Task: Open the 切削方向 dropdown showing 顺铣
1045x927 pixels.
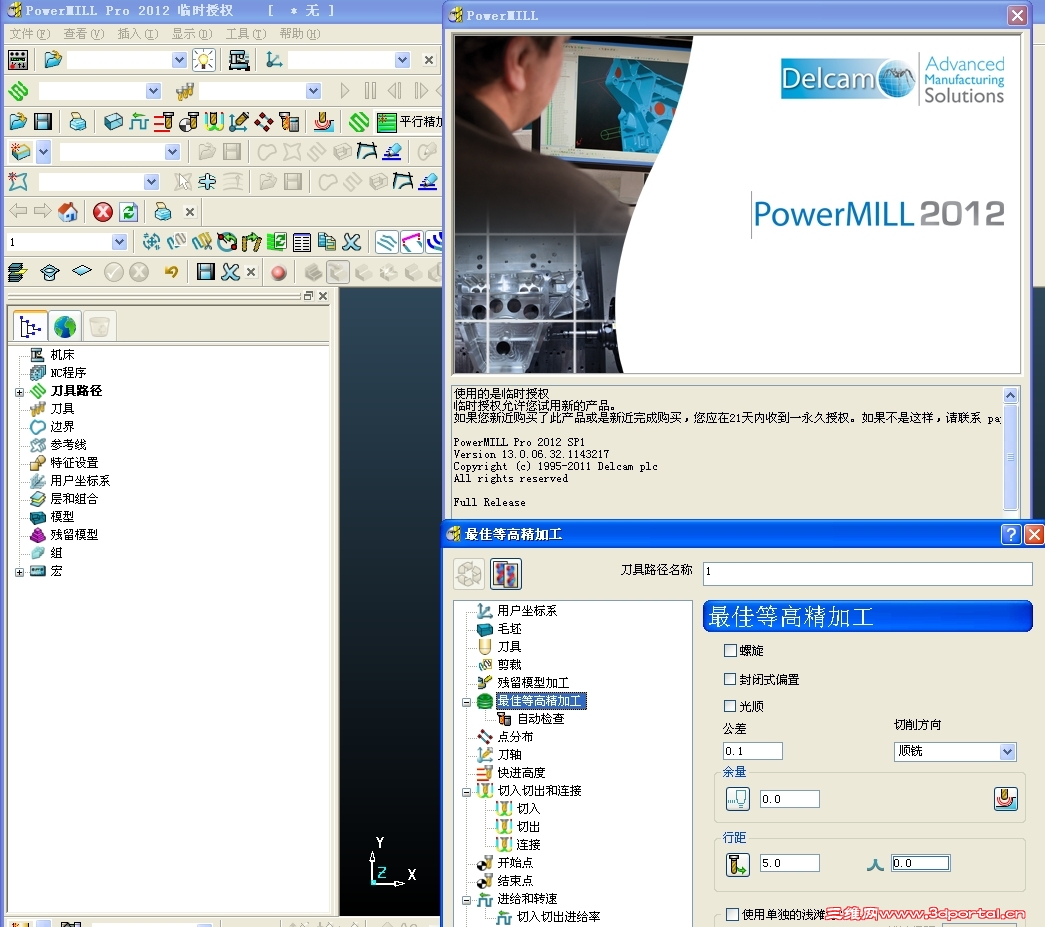Action: 954,752
